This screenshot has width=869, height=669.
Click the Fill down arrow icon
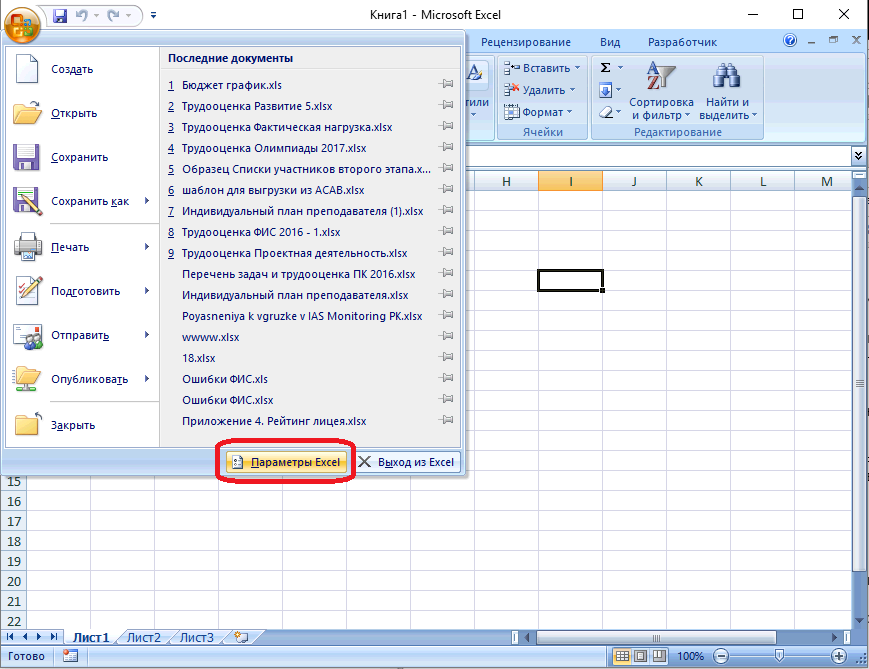click(x=606, y=90)
